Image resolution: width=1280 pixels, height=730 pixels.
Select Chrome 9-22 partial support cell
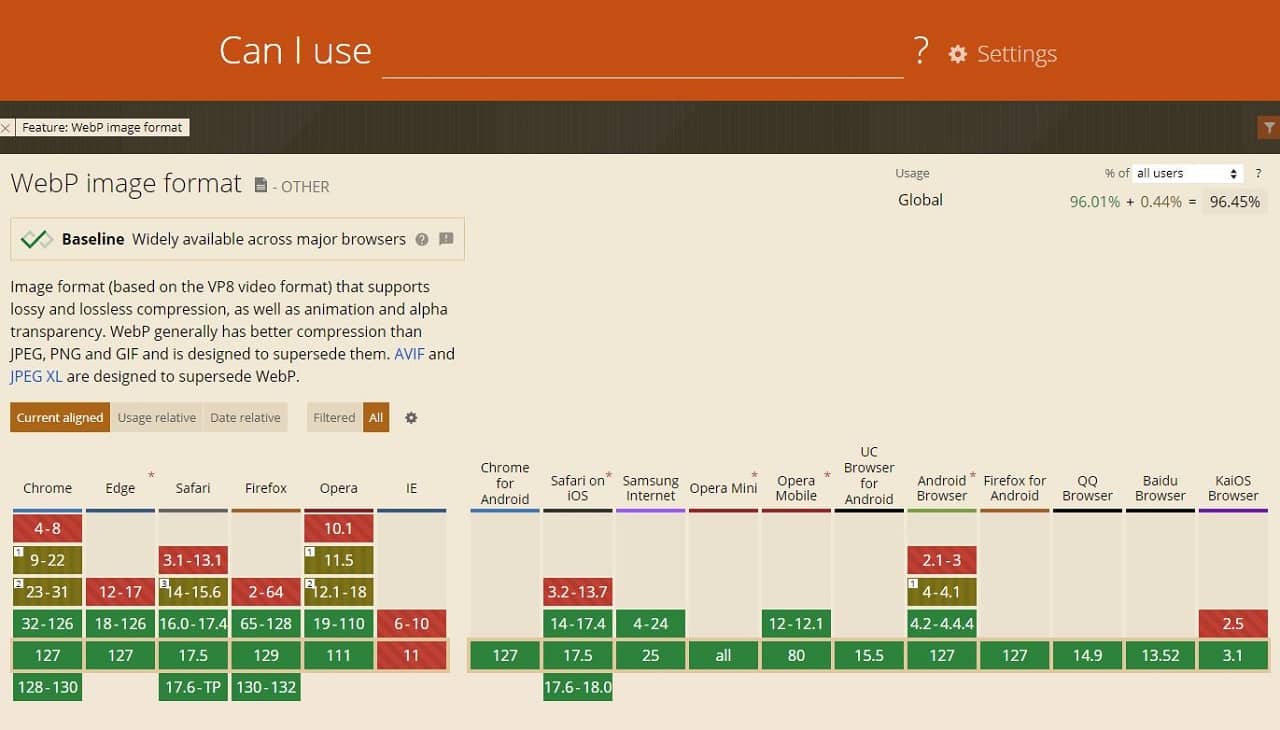click(48, 560)
